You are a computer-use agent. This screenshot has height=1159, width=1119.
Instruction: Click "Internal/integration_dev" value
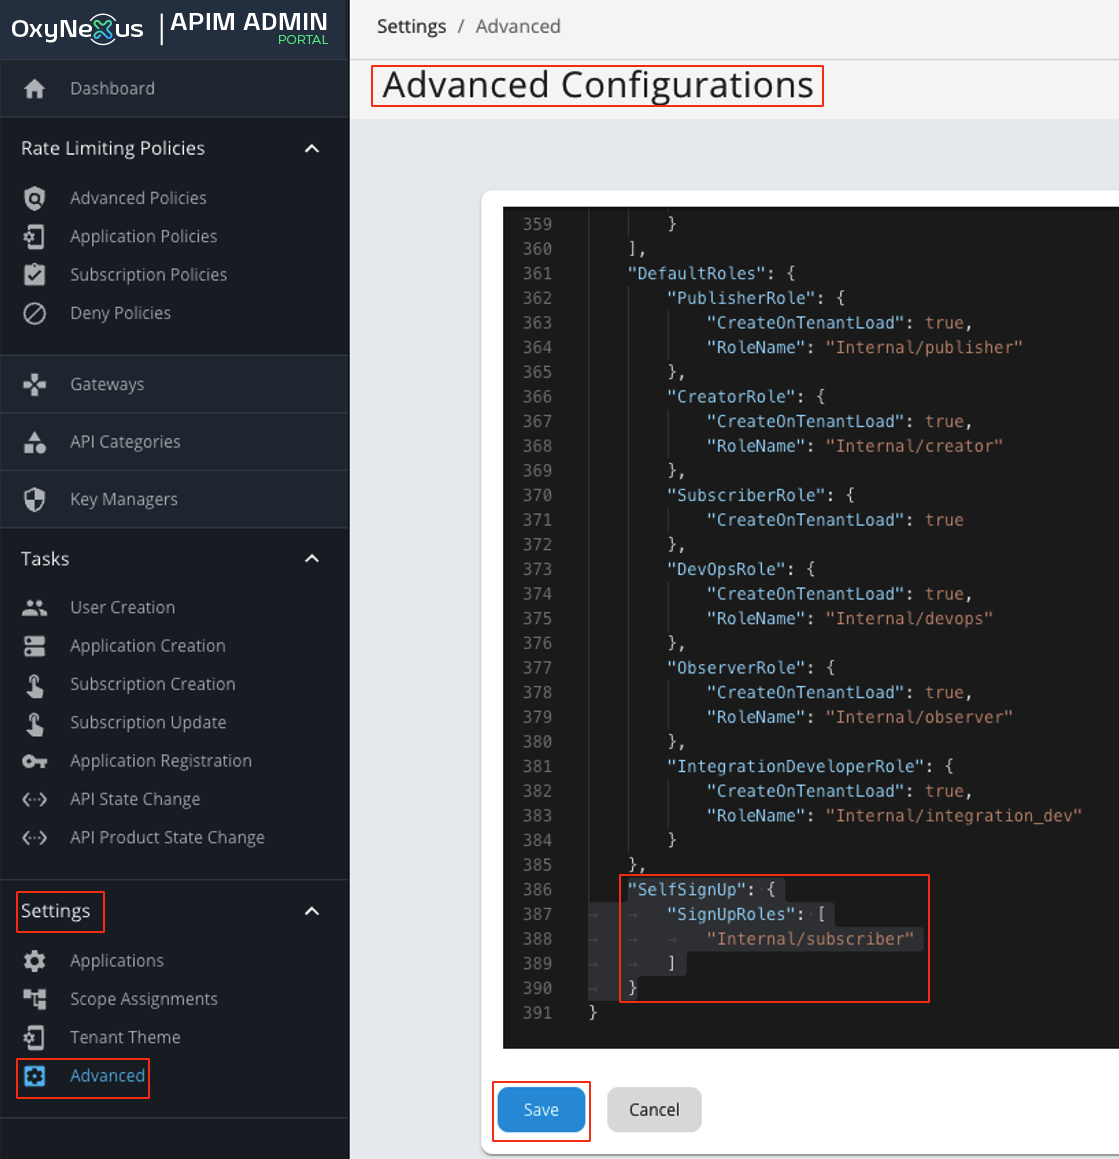tap(953, 816)
